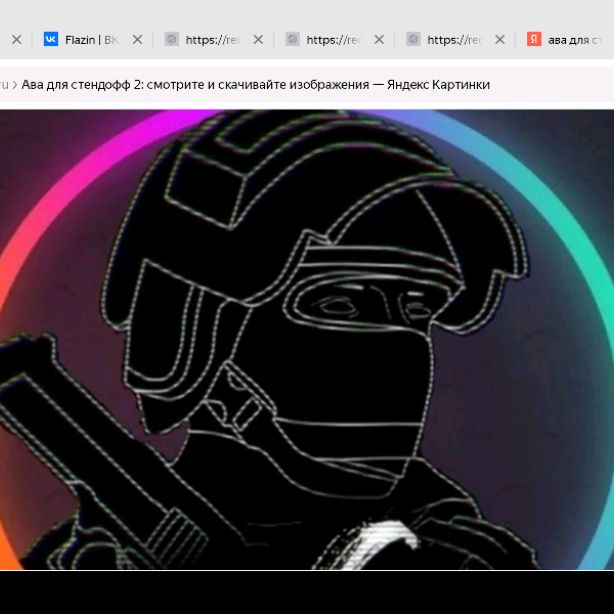Close the https tab beside the Yandex tab

(x=500, y=40)
